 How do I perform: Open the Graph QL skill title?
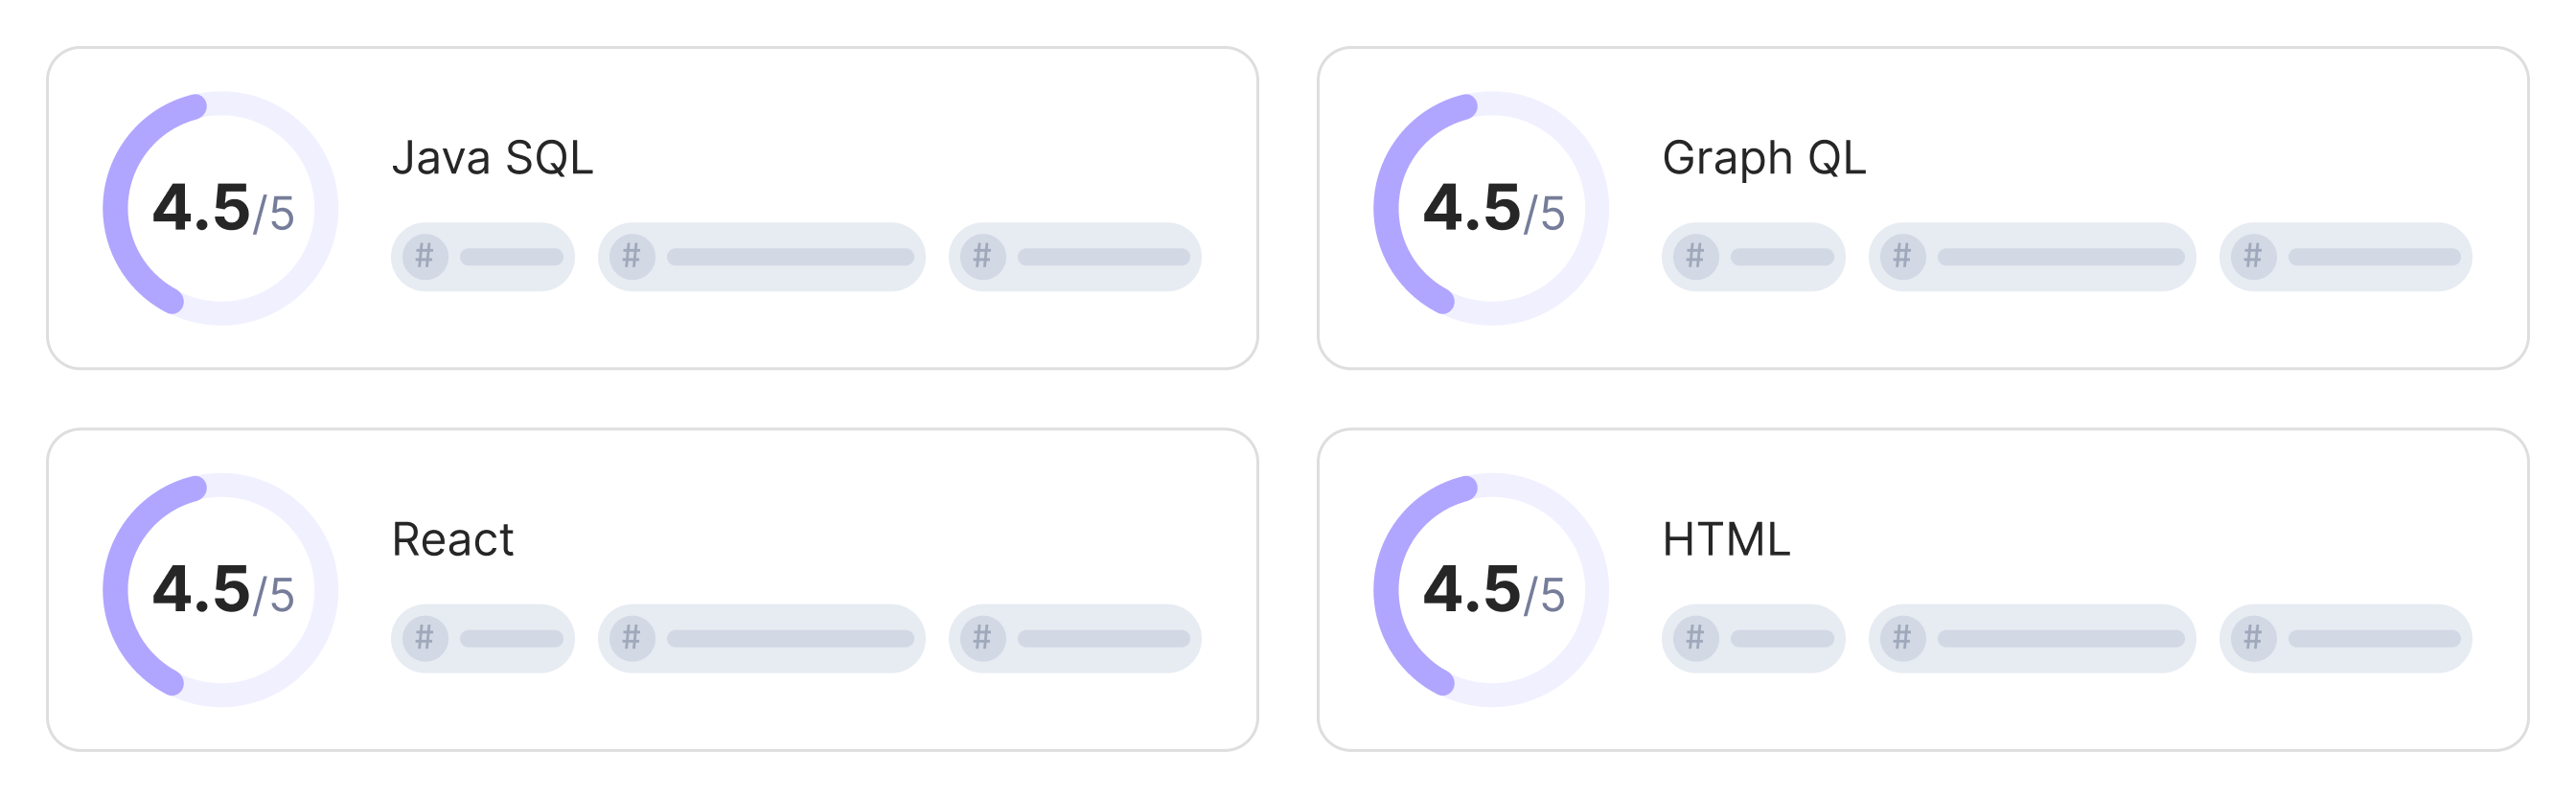(x=1764, y=158)
